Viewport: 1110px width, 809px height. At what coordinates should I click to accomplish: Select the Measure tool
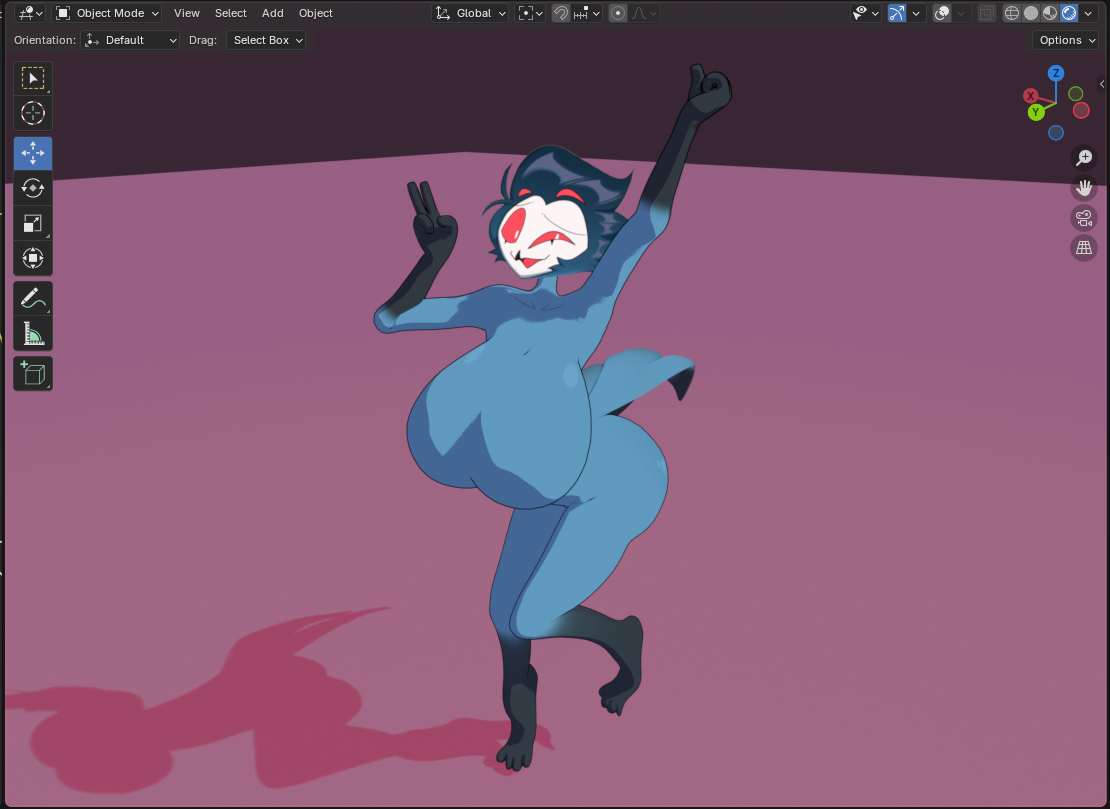pos(33,333)
